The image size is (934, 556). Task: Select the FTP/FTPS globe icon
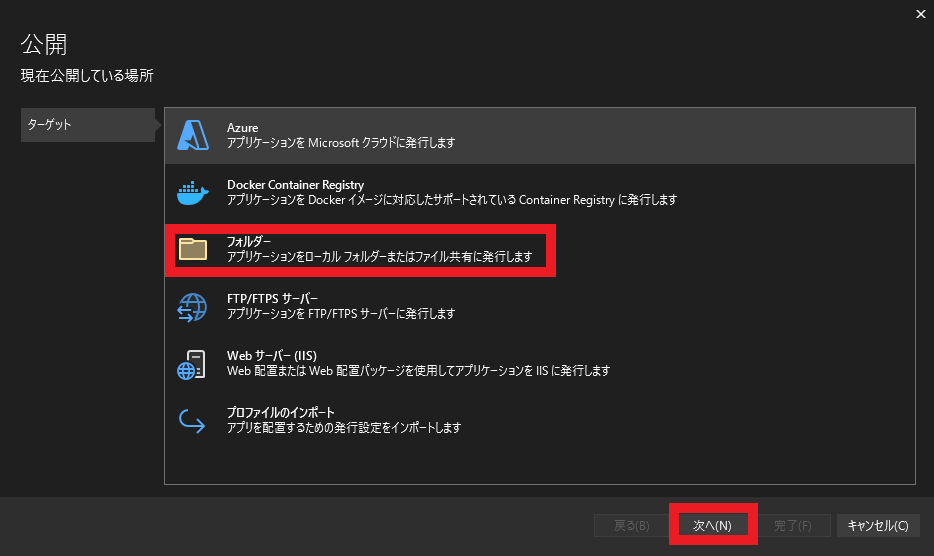(192, 307)
